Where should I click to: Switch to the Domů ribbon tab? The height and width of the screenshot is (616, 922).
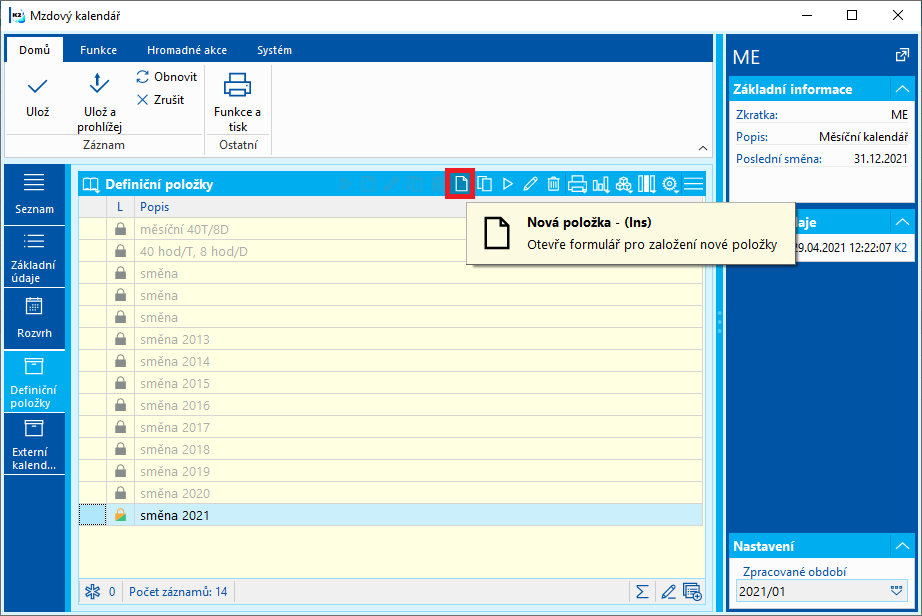click(x=35, y=50)
